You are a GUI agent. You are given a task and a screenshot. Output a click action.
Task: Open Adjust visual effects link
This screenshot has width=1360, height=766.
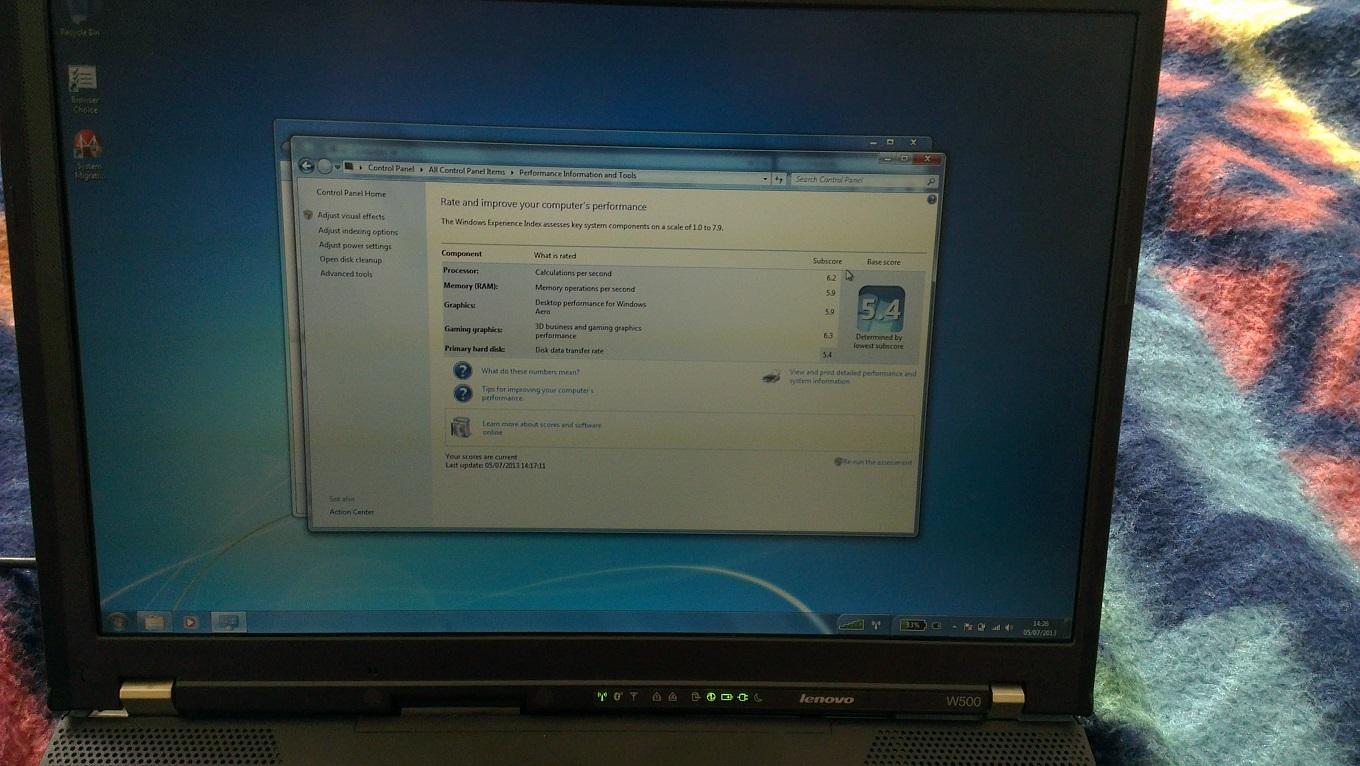[x=351, y=216]
